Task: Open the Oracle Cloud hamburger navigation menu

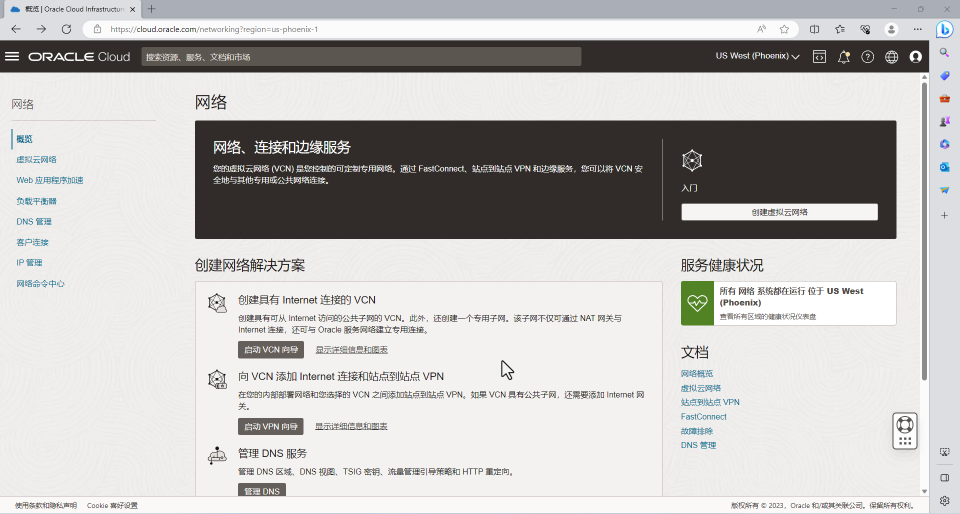Action: tap(12, 56)
